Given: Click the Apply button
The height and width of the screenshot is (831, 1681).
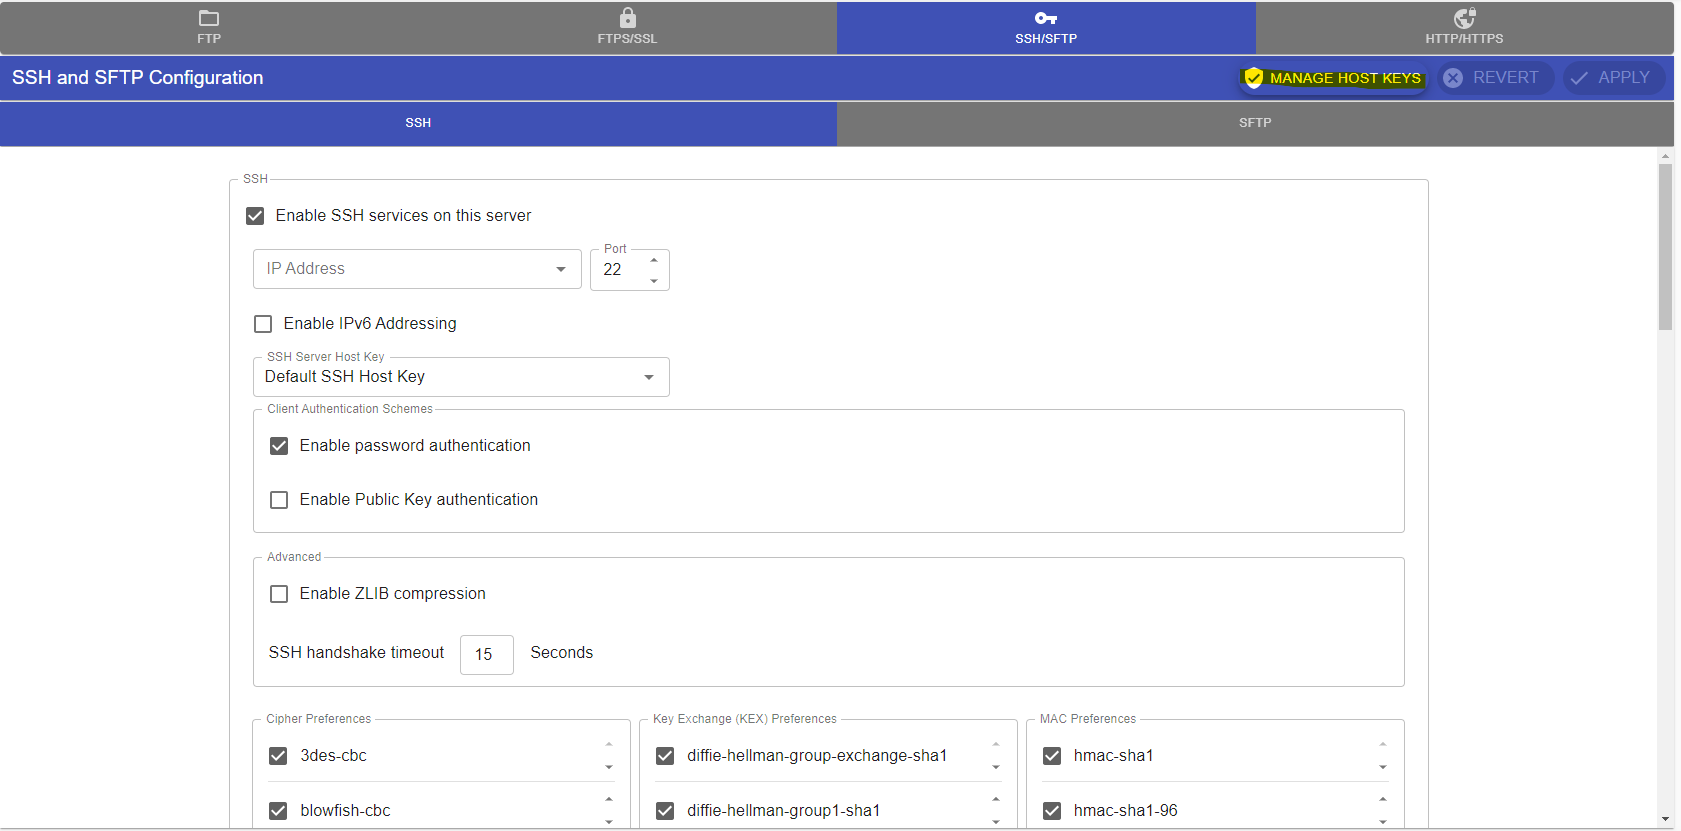Looking at the screenshot, I should pyautogui.click(x=1613, y=78).
